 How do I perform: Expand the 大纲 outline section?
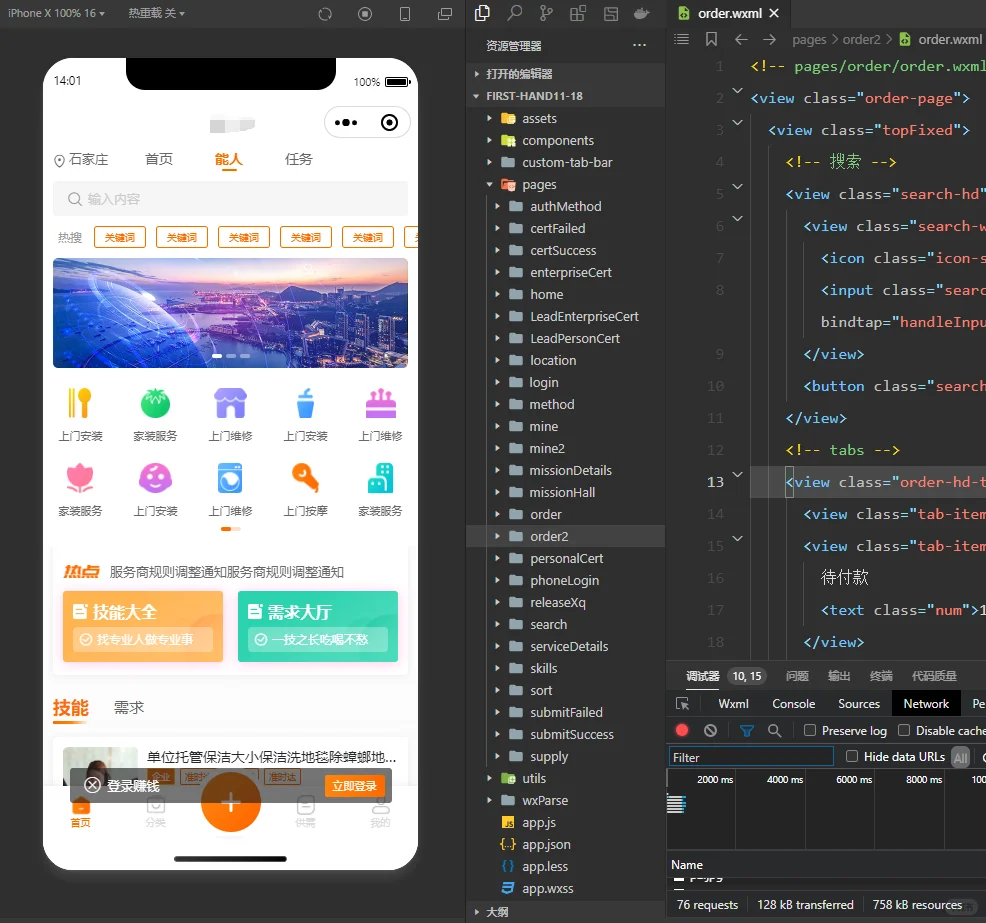[x=565, y=912]
